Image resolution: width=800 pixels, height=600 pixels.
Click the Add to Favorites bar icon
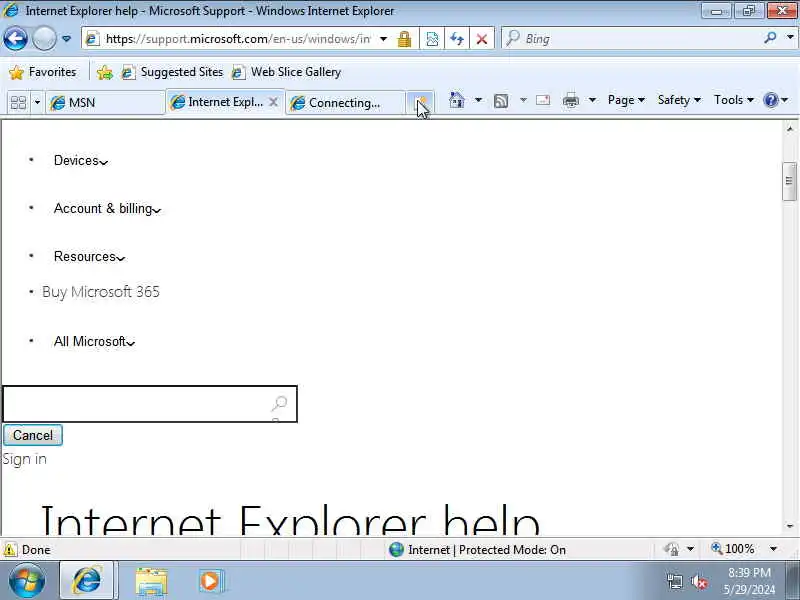[x=105, y=72]
